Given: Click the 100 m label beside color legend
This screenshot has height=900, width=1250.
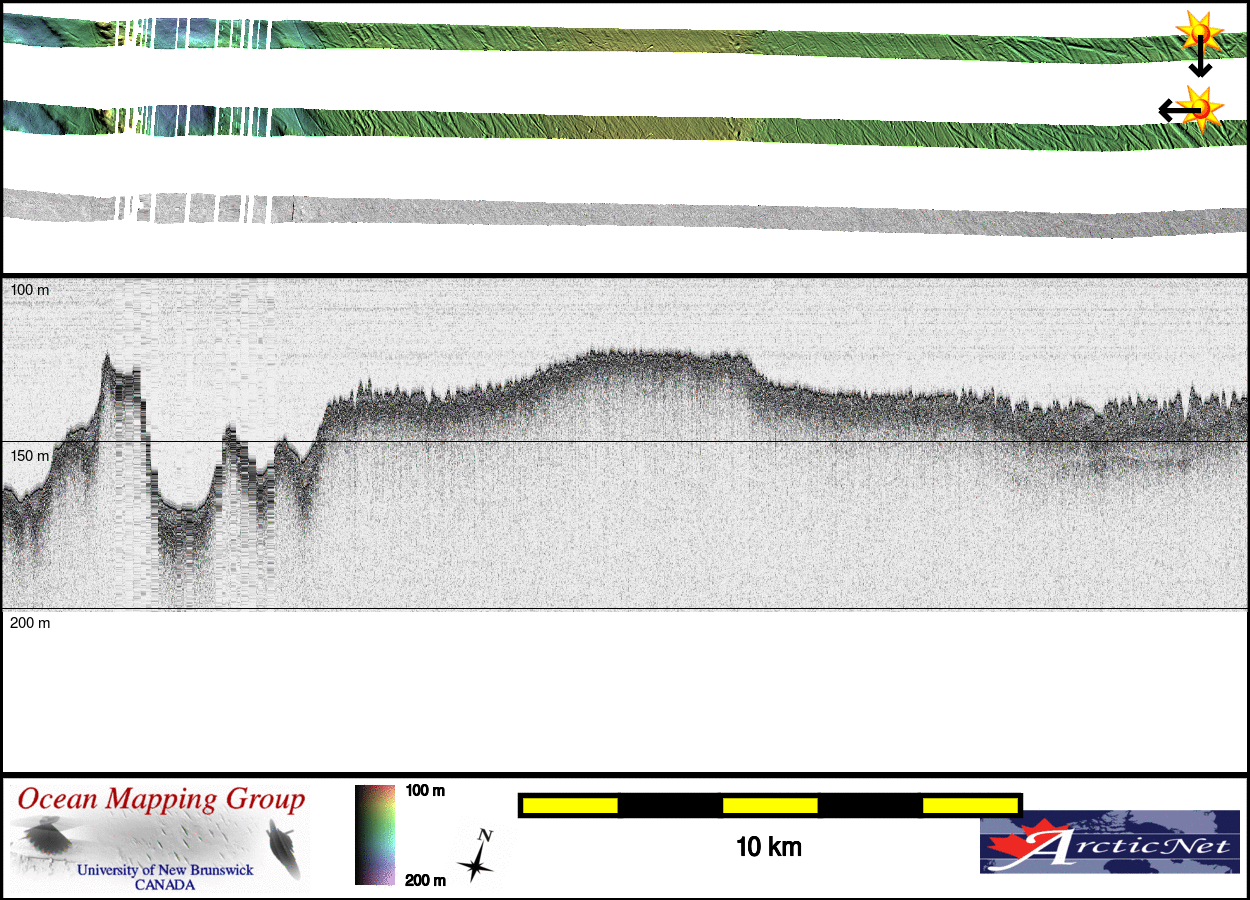Looking at the screenshot, I should coord(425,791).
